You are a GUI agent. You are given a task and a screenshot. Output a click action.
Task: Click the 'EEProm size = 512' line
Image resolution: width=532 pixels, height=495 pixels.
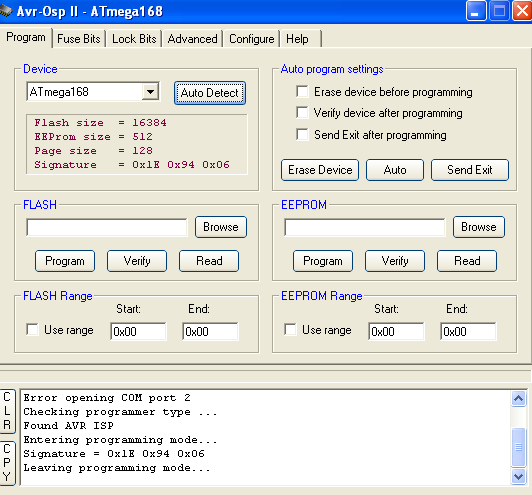coord(94,137)
